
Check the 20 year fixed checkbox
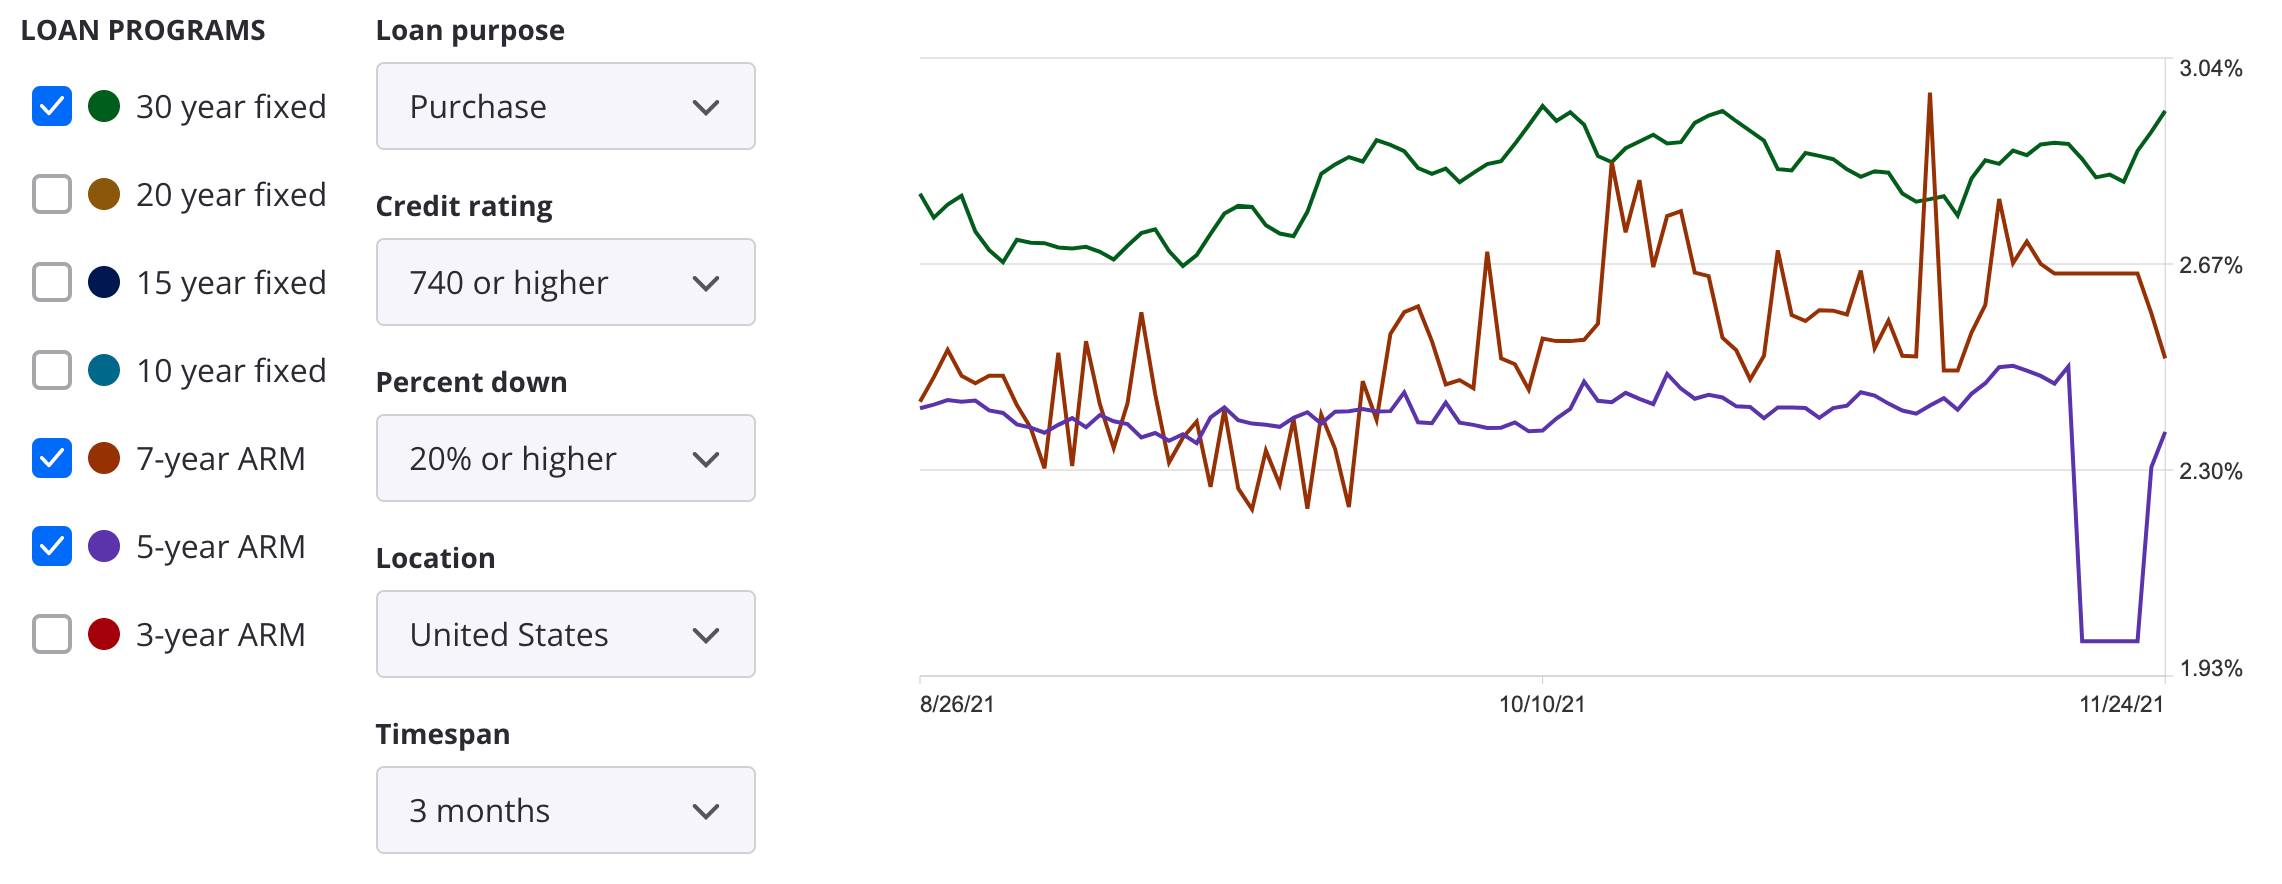point(52,194)
